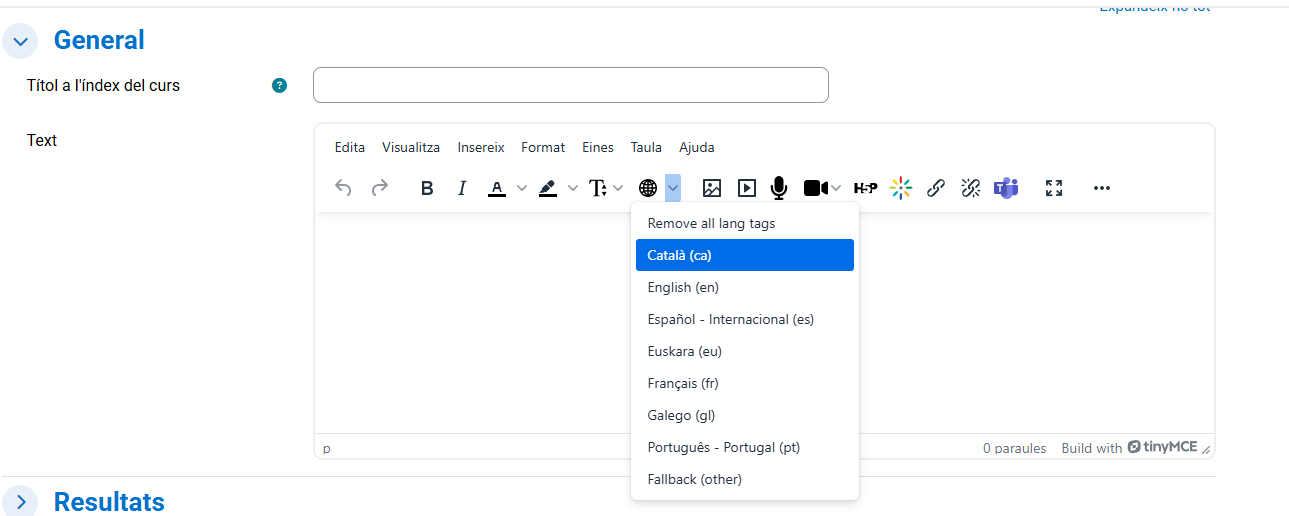This screenshot has height=516, width=1289.
Task: Insert an image with the image icon
Action: pyautogui.click(x=712, y=188)
